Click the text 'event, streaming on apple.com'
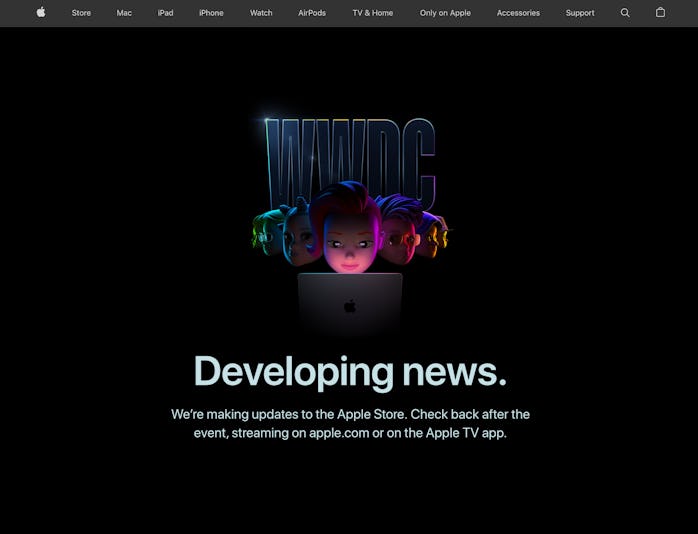The height and width of the screenshot is (534, 698). pyautogui.click(x=281, y=433)
